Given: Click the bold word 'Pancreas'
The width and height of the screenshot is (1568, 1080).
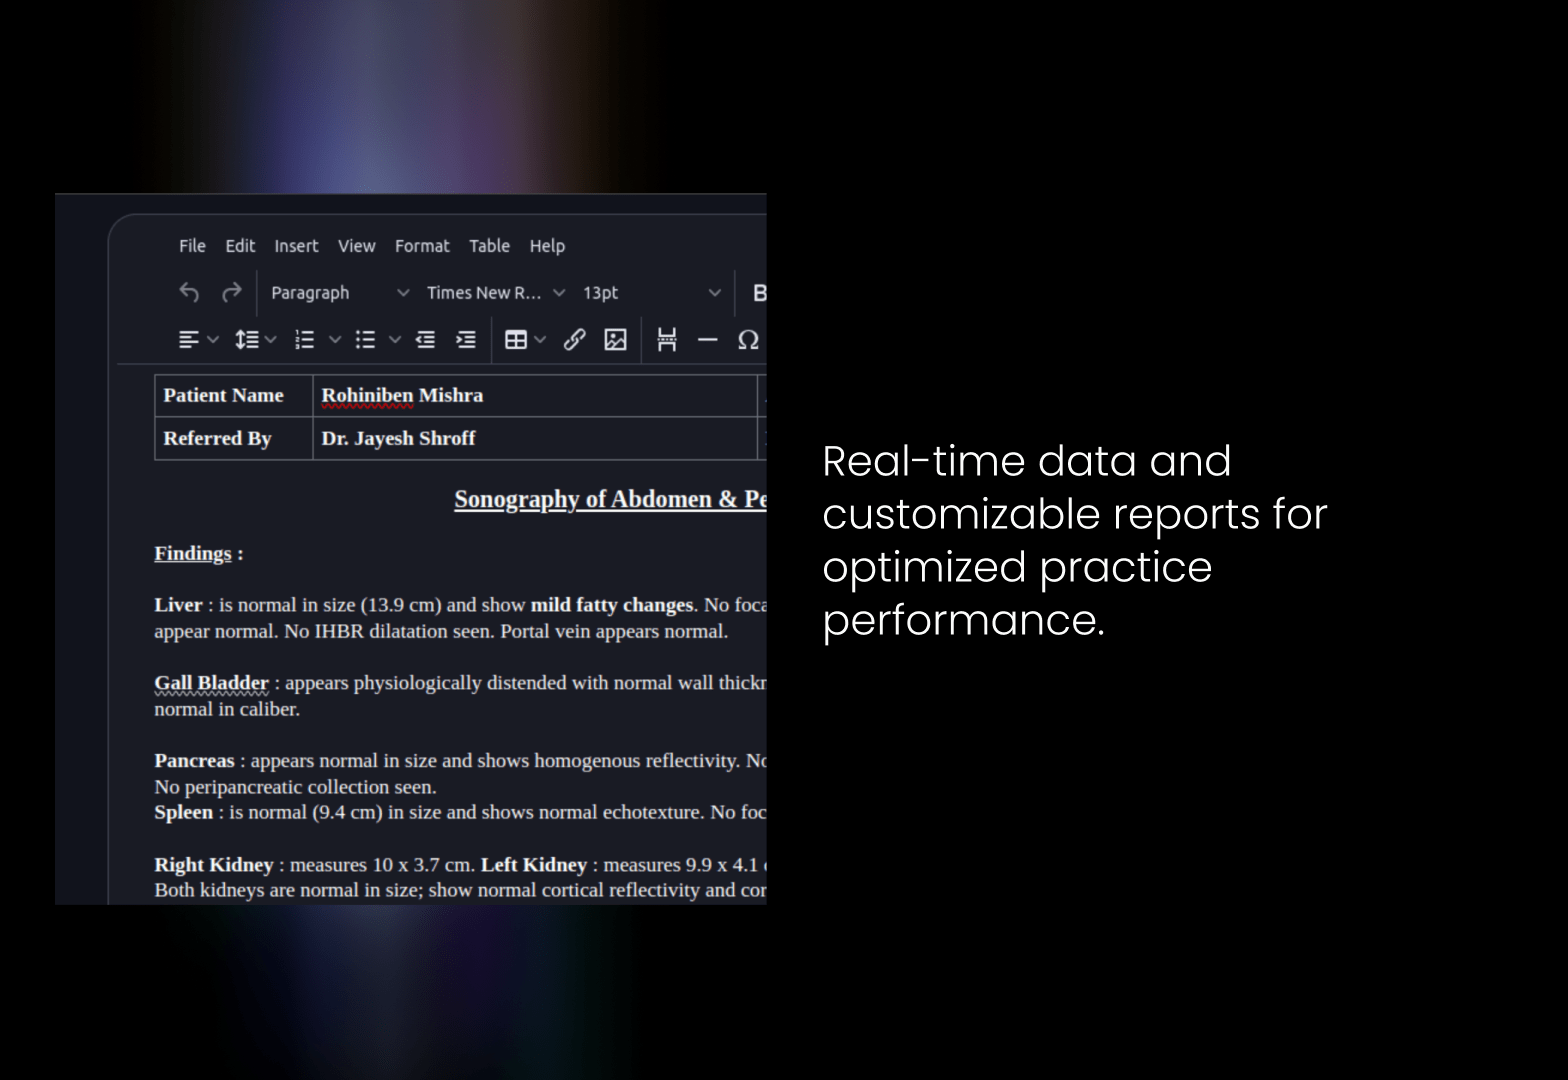Looking at the screenshot, I should tap(194, 761).
